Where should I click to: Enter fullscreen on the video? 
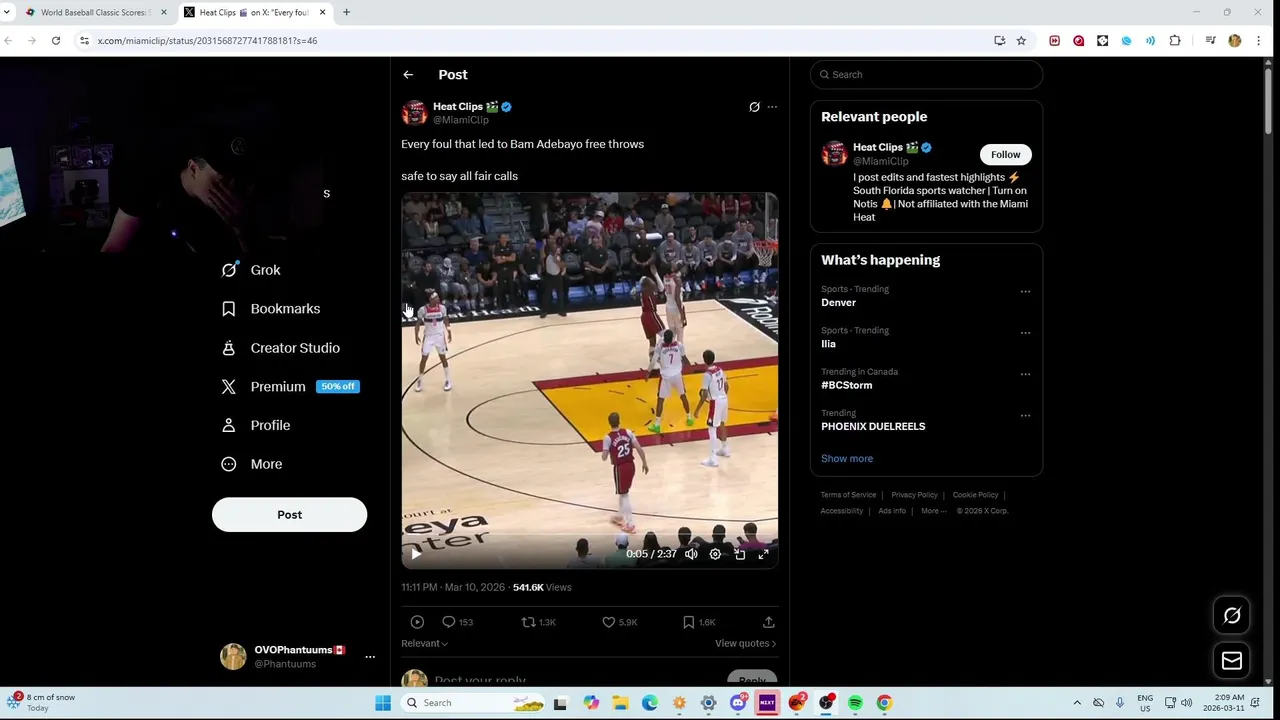point(764,554)
